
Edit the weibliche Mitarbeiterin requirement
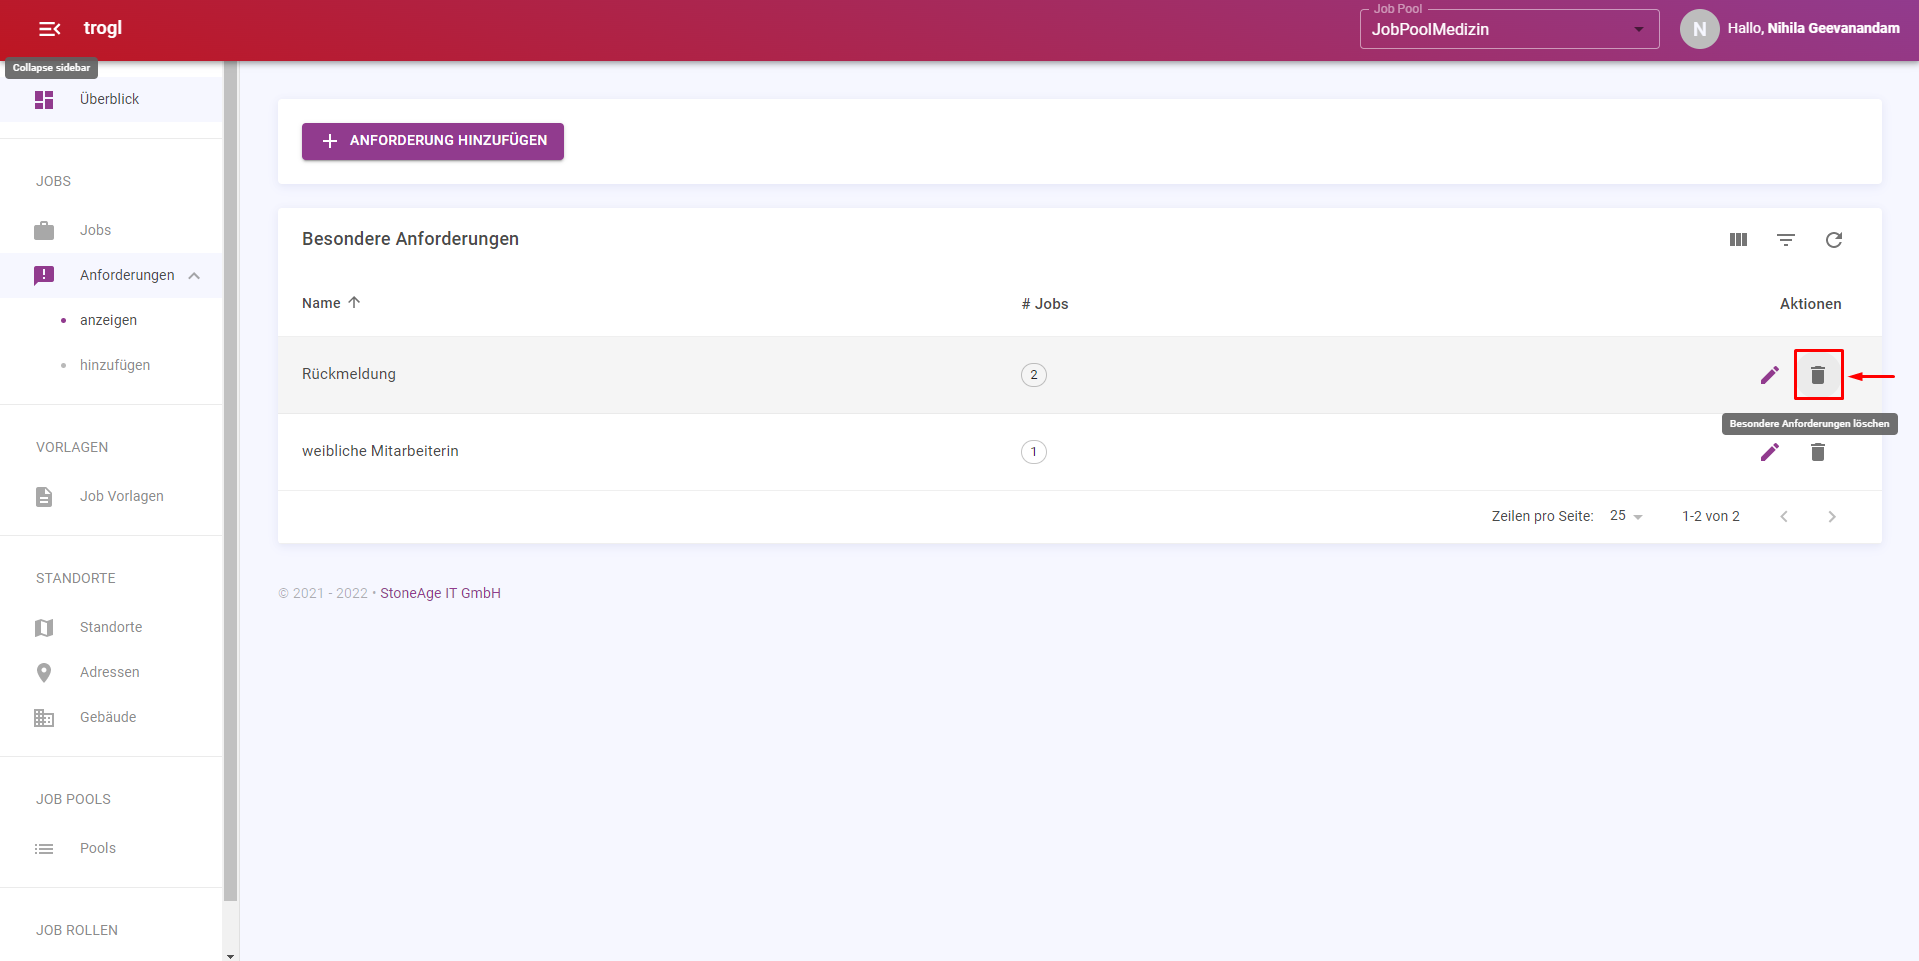[x=1770, y=452]
